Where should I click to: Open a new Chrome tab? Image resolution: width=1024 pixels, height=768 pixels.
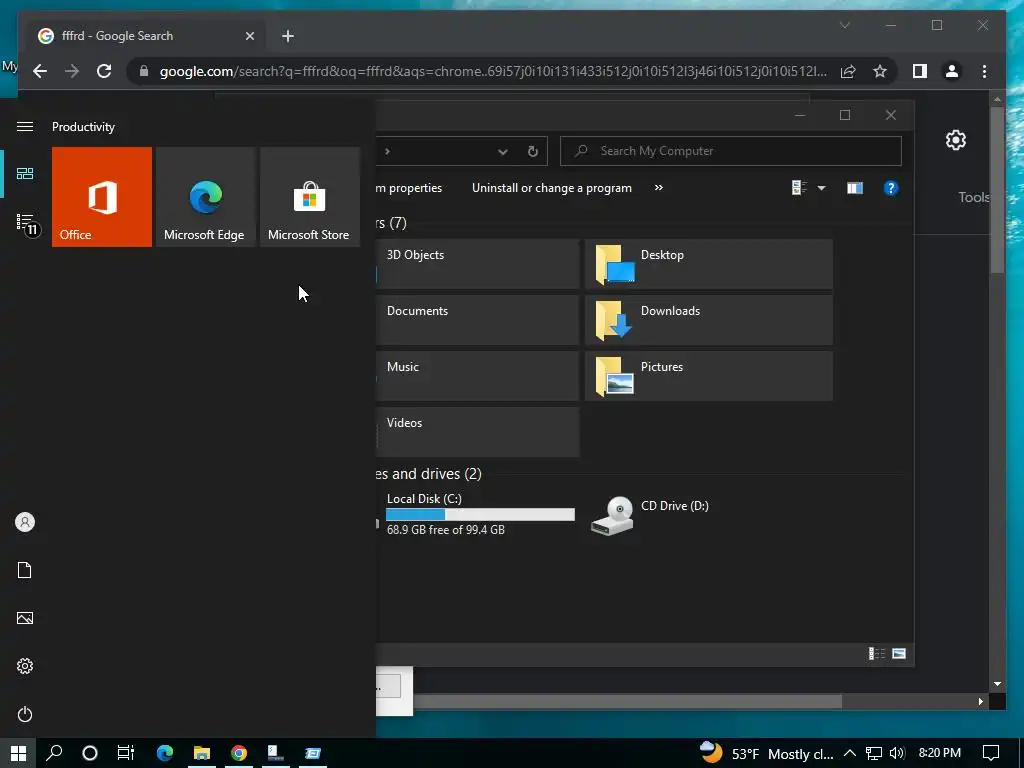288,36
